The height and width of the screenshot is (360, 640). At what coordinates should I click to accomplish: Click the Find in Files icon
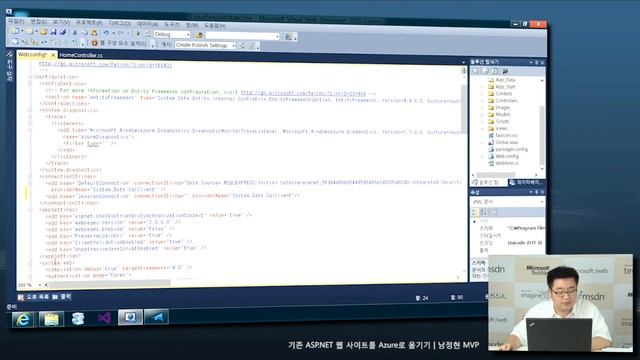tap(199, 36)
